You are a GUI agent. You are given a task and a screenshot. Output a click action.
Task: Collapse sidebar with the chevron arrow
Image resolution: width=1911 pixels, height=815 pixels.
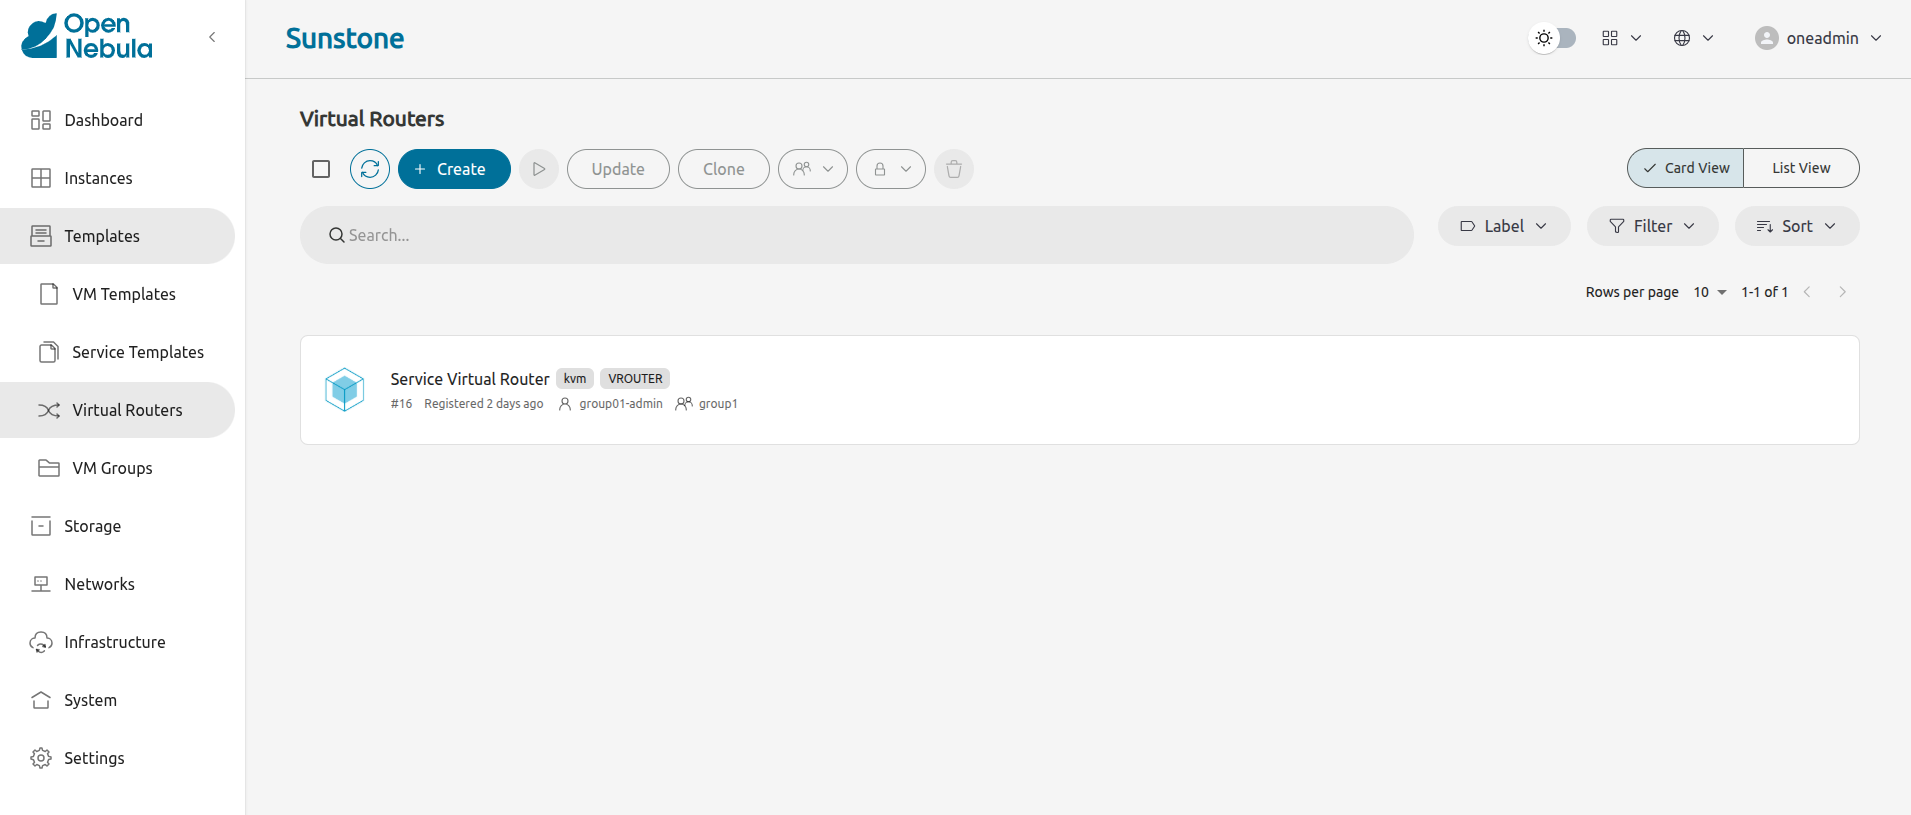click(x=212, y=37)
